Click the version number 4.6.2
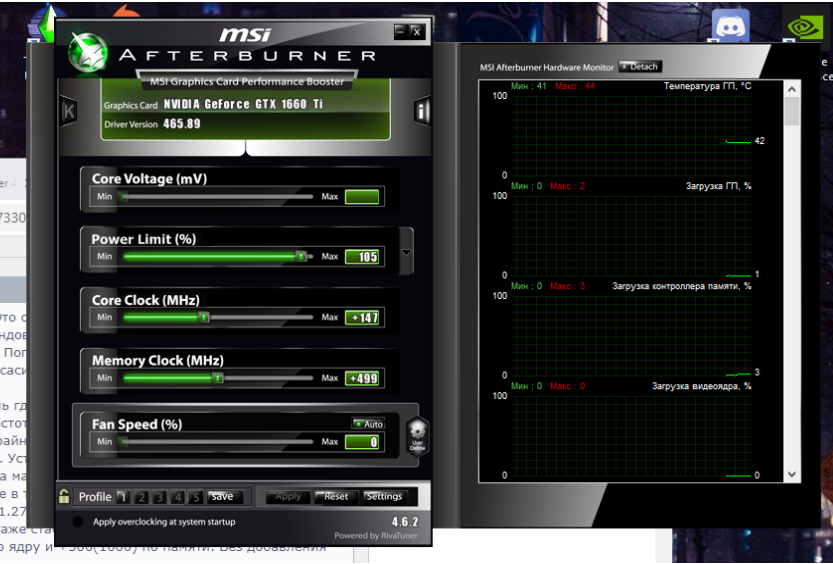Screen dimensions: 833x564 [x=405, y=522]
